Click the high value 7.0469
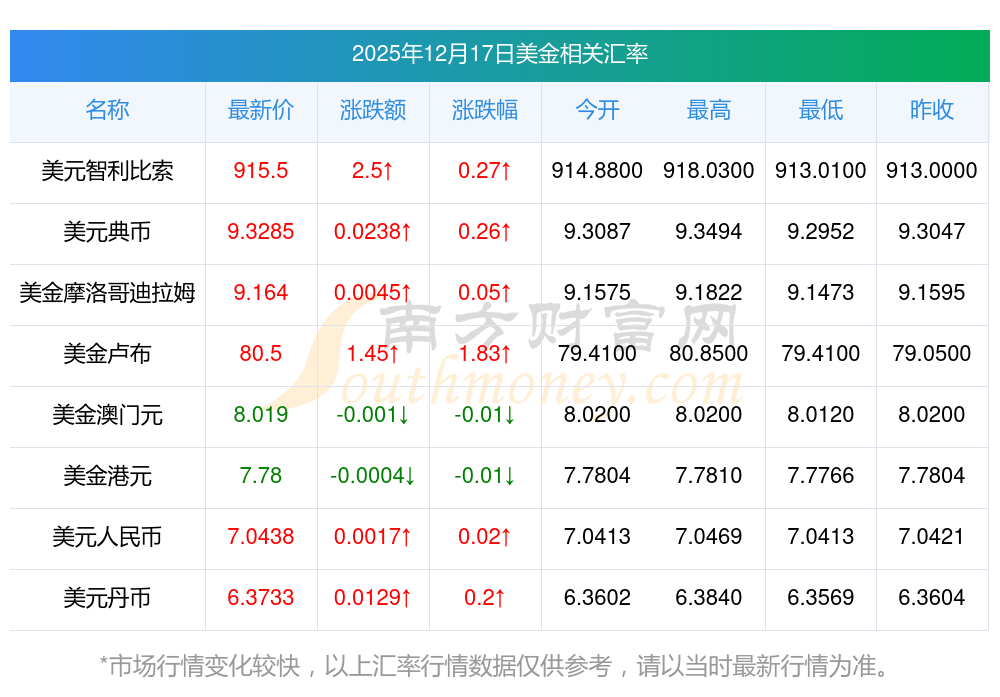The height and width of the screenshot is (697, 1000). click(x=709, y=536)
